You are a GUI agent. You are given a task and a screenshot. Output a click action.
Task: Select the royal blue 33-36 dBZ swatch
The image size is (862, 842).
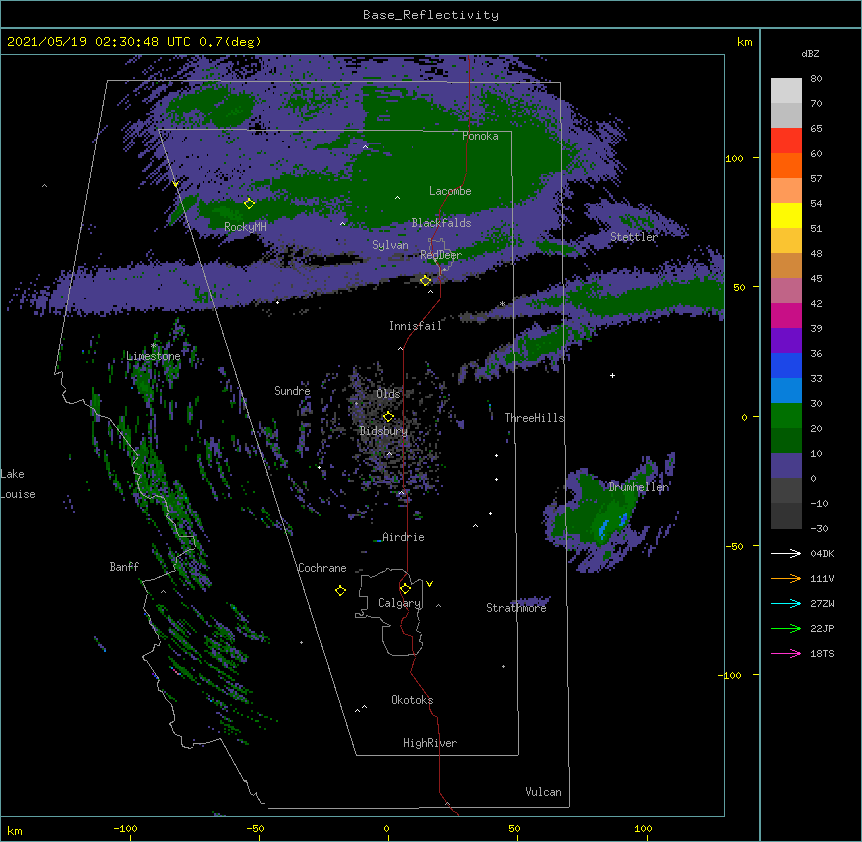click(x=786, y=365)
